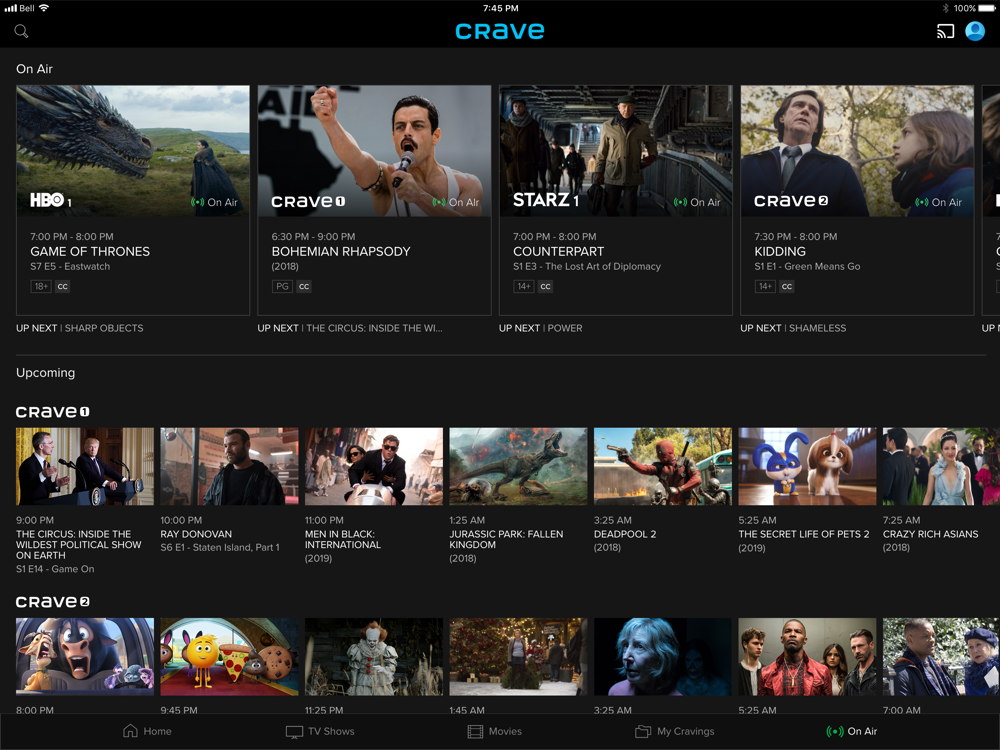Tap the Crave 2 logo in Upcoming section
The image size is (1000, 750).
coord(53,602)
